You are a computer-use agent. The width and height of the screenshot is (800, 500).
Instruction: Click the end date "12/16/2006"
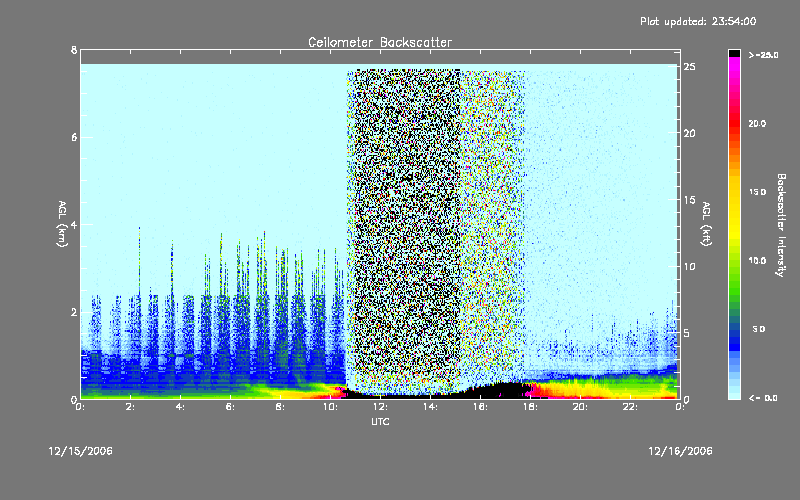point(680,451)
